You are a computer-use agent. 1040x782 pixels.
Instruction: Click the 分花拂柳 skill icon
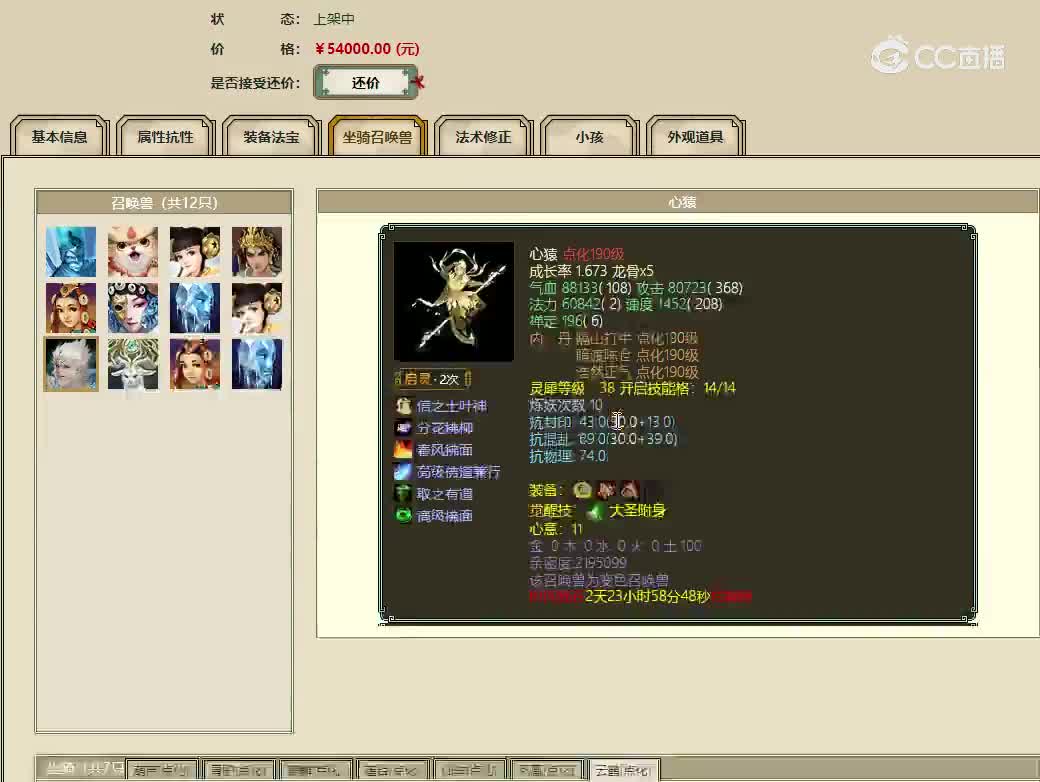coord(403,428)
